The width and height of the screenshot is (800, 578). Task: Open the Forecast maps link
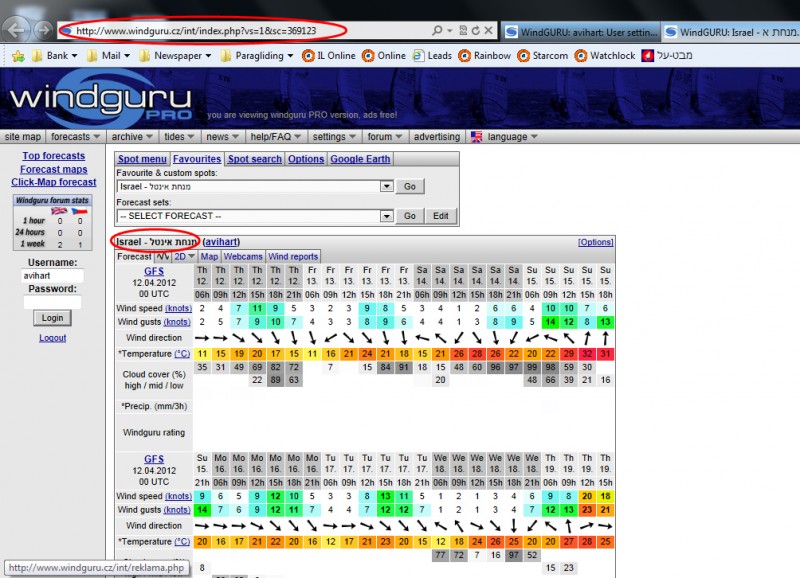54,169
